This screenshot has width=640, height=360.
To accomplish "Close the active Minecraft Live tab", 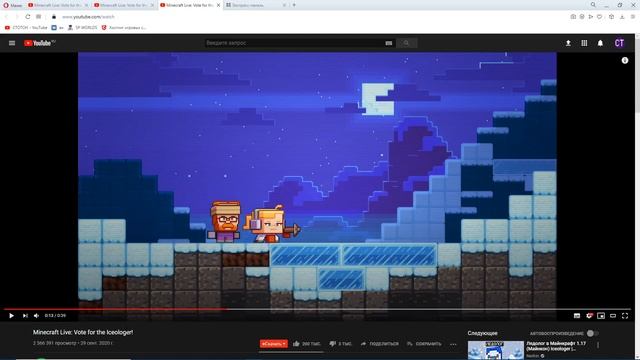I will coord(218,5).
